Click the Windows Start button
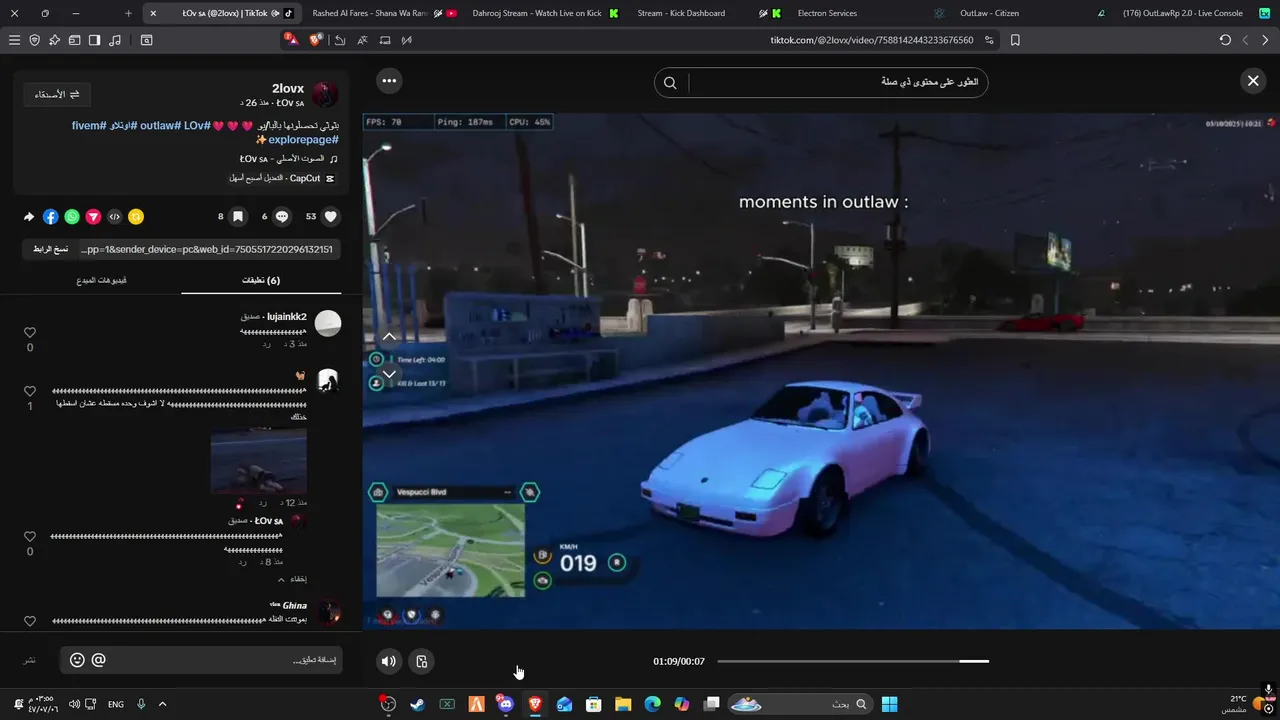 point(889,704)
